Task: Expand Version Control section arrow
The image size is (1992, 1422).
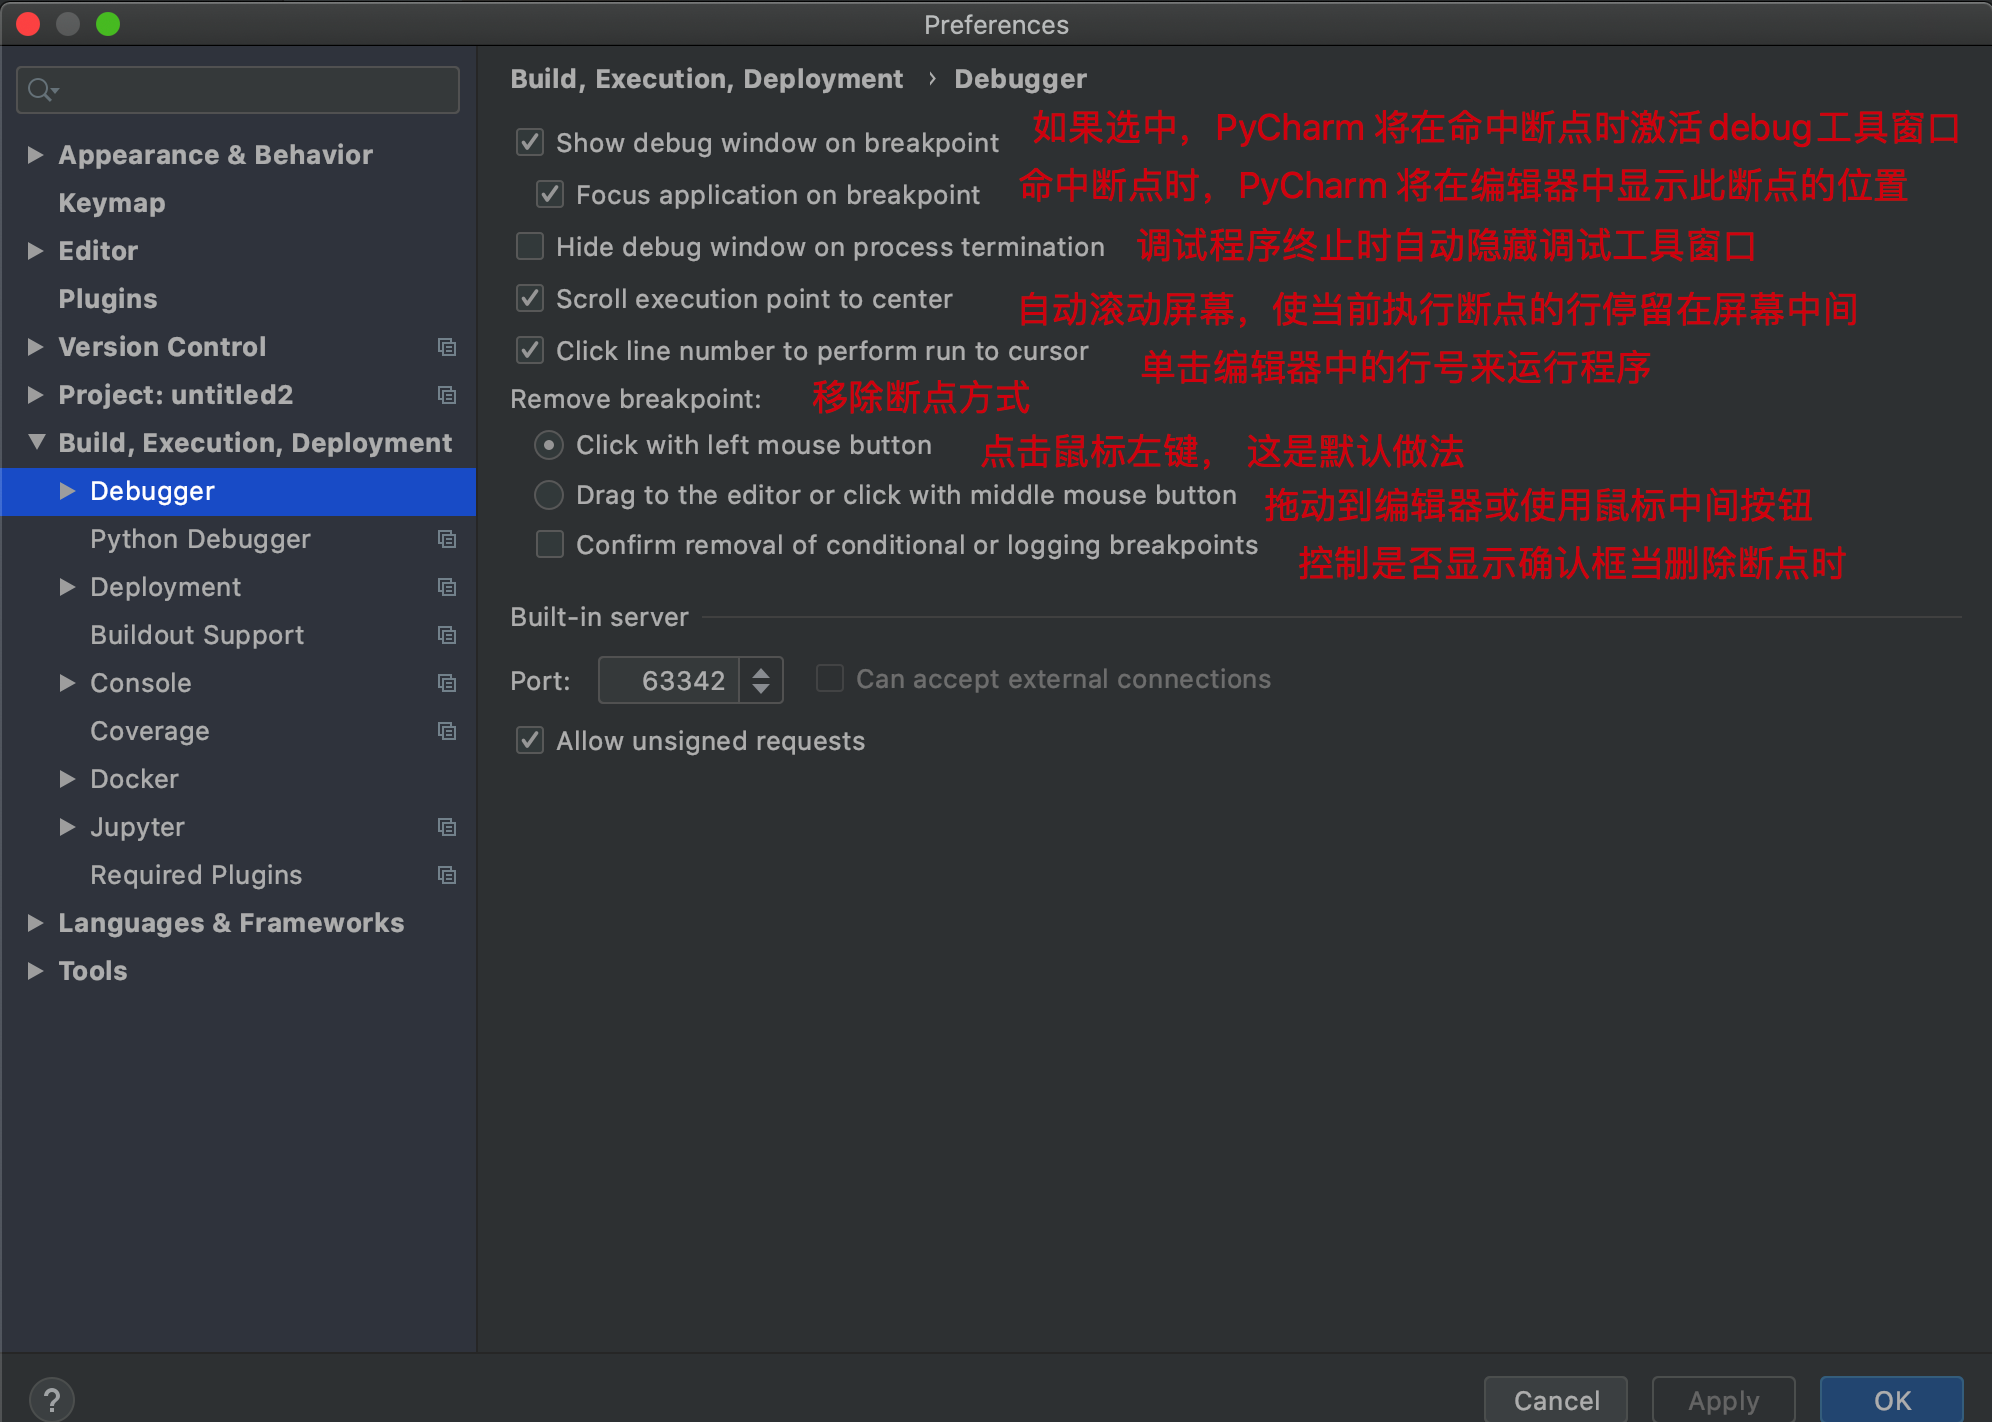Action: (35, 346)
